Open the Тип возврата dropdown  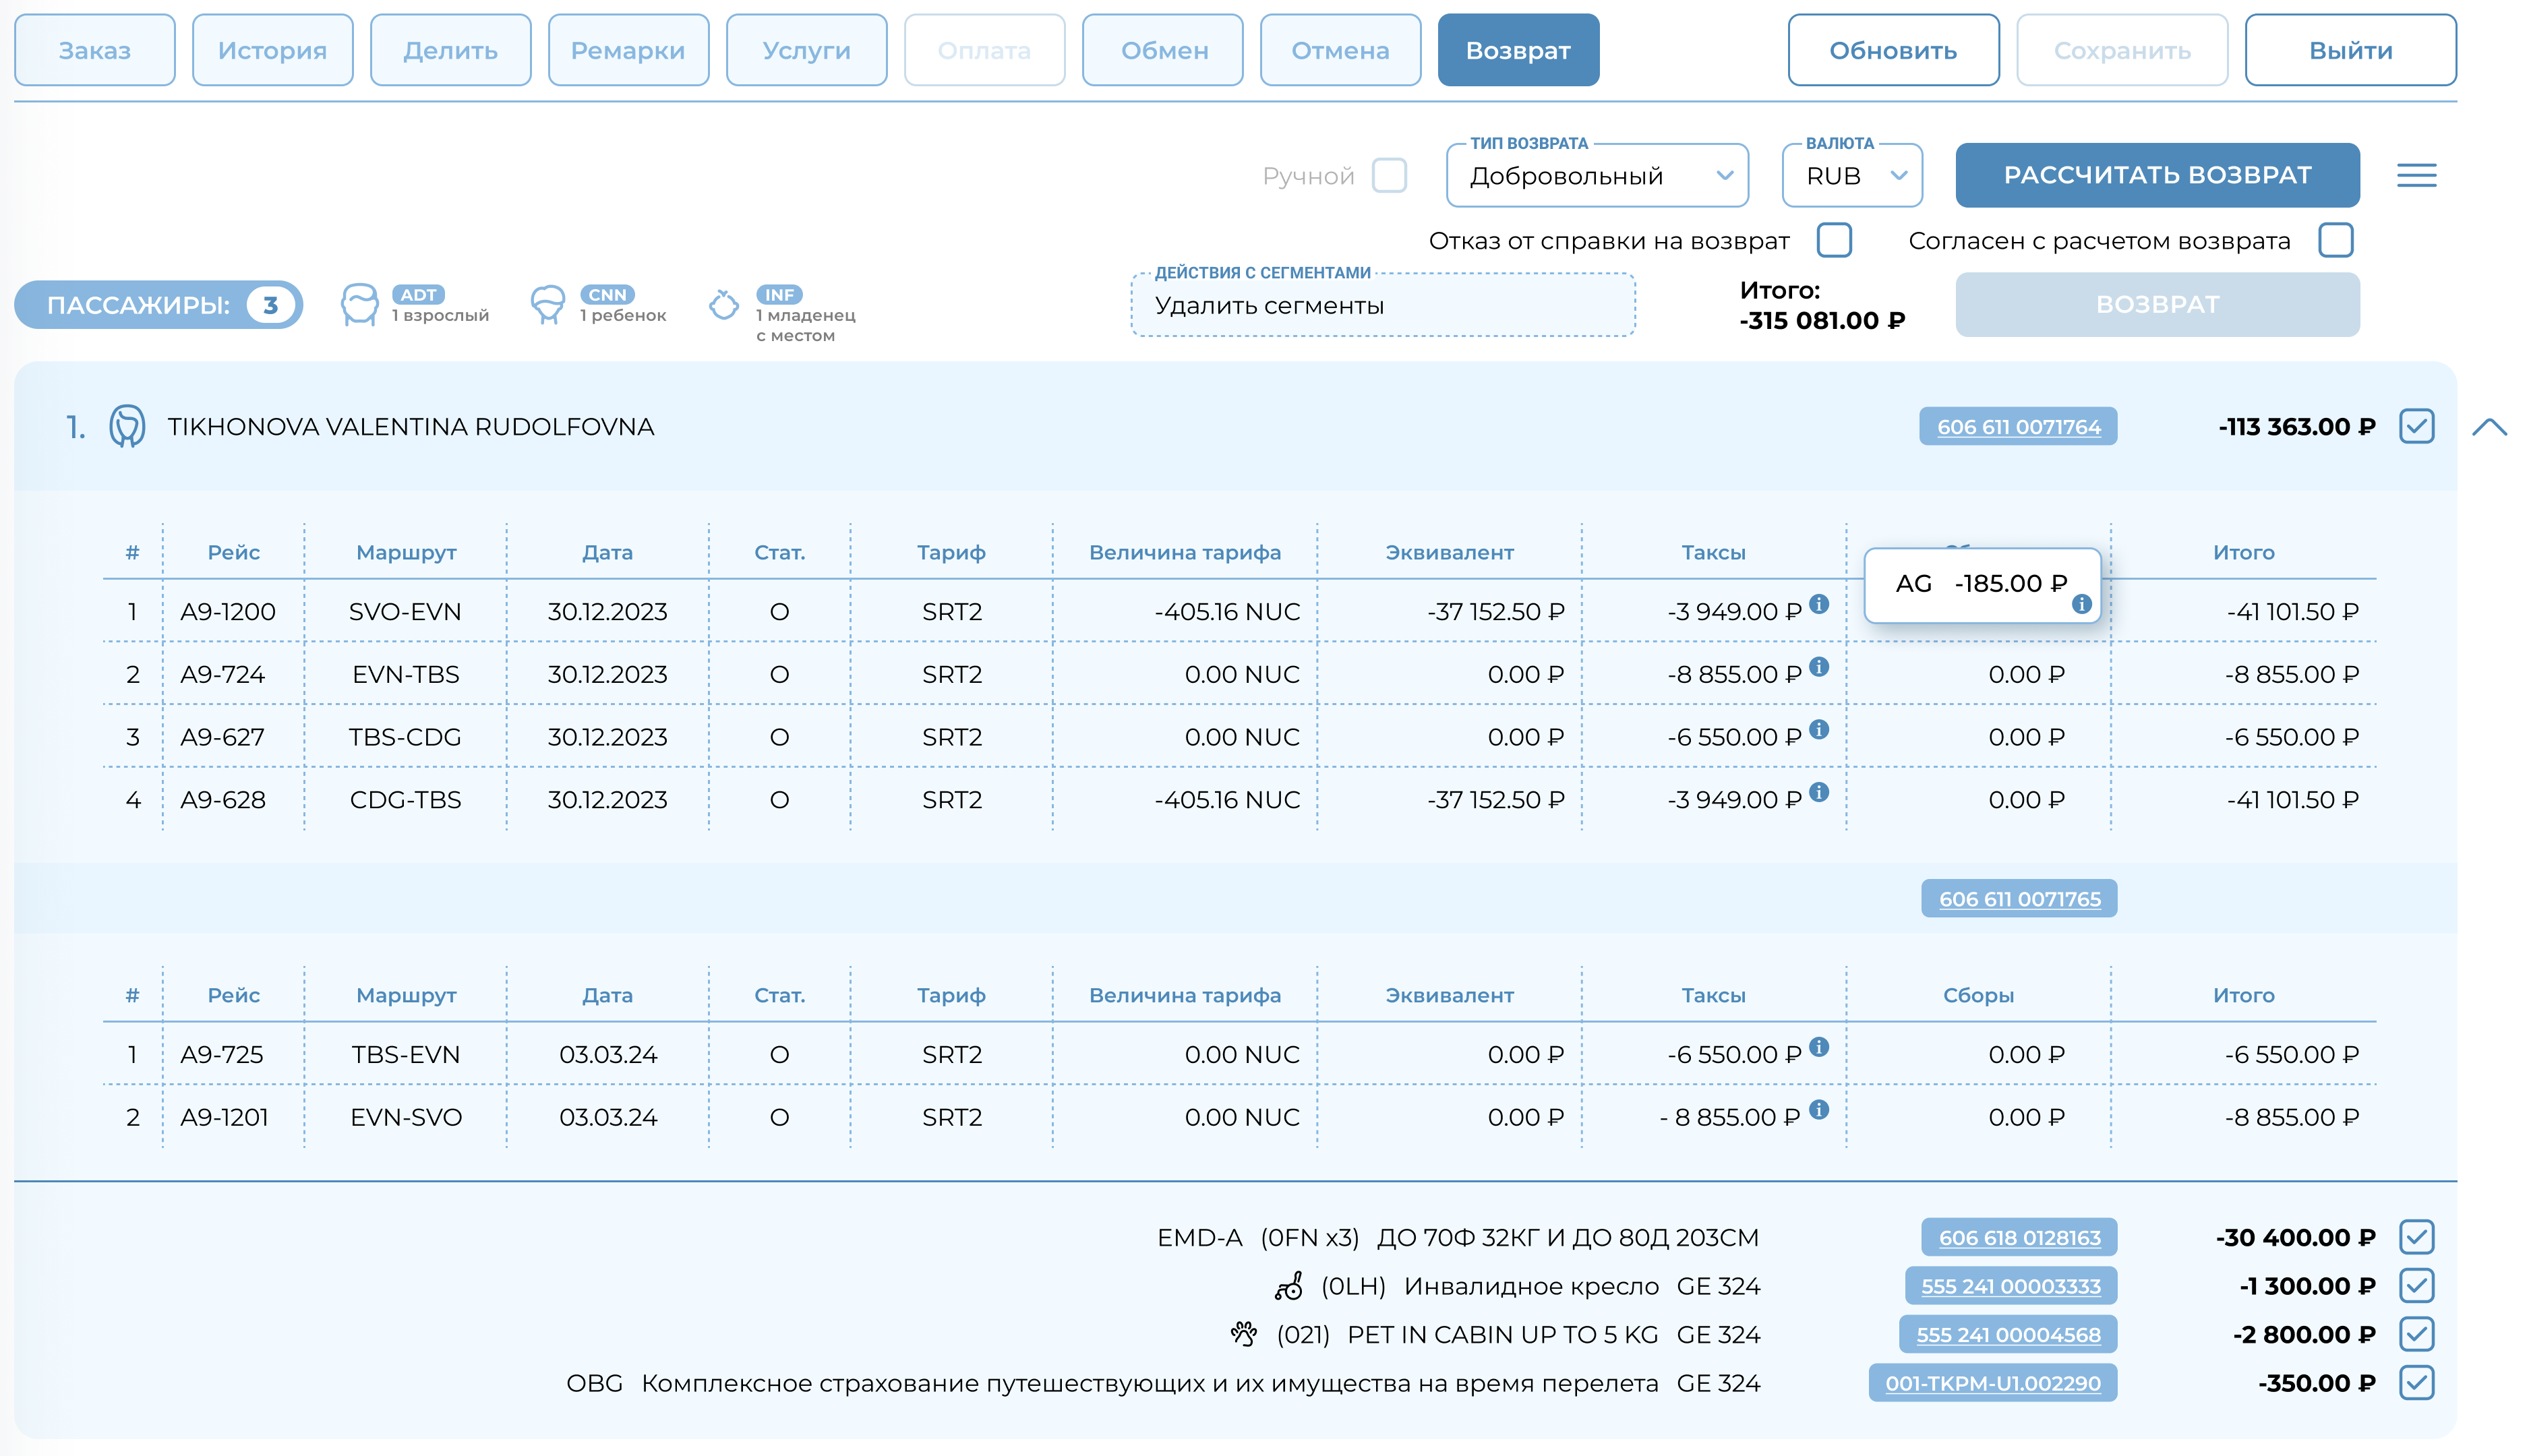[x=1596, y=176]
